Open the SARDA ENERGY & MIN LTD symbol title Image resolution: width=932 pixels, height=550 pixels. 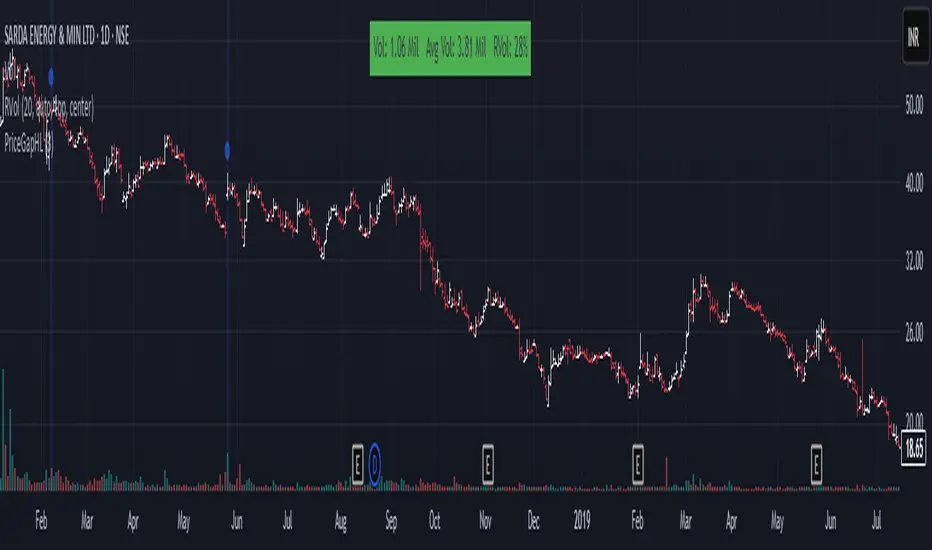67,36
